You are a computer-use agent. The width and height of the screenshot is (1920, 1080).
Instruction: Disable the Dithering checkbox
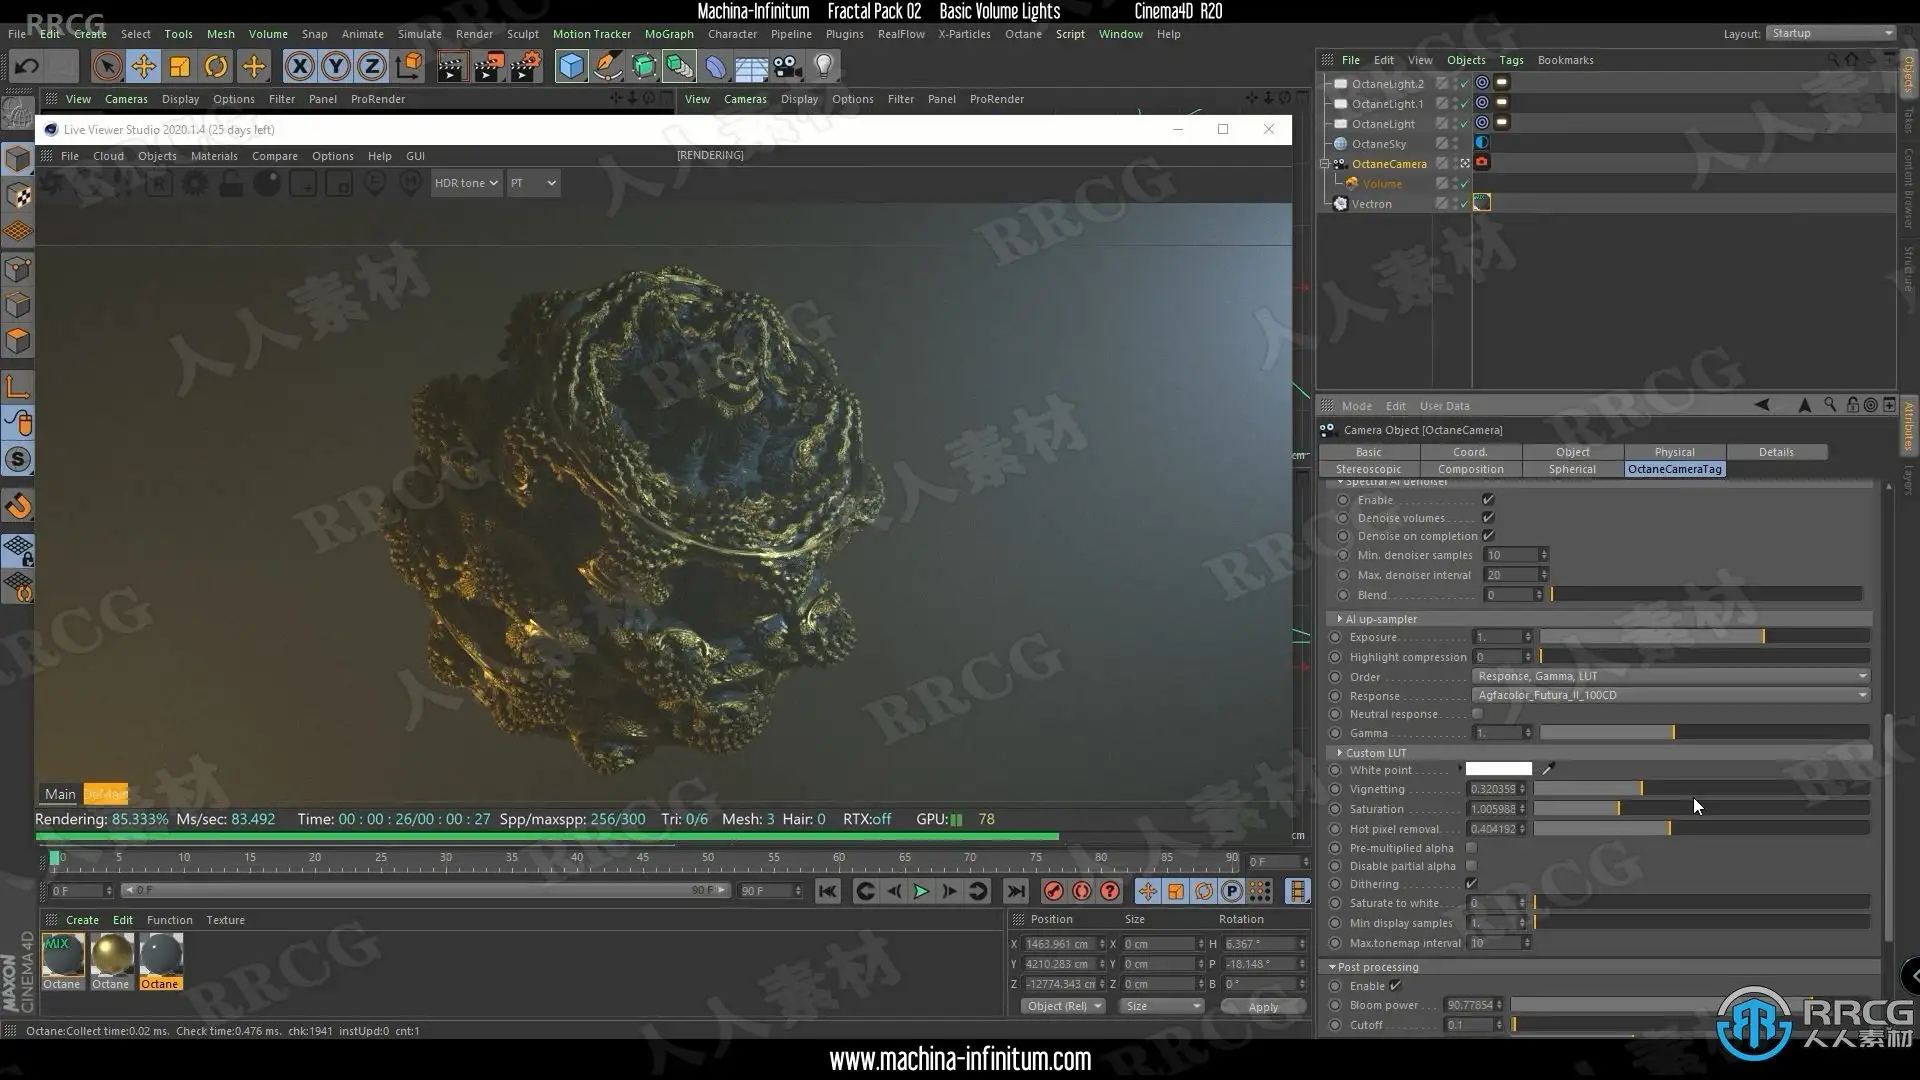[1471, 884]
